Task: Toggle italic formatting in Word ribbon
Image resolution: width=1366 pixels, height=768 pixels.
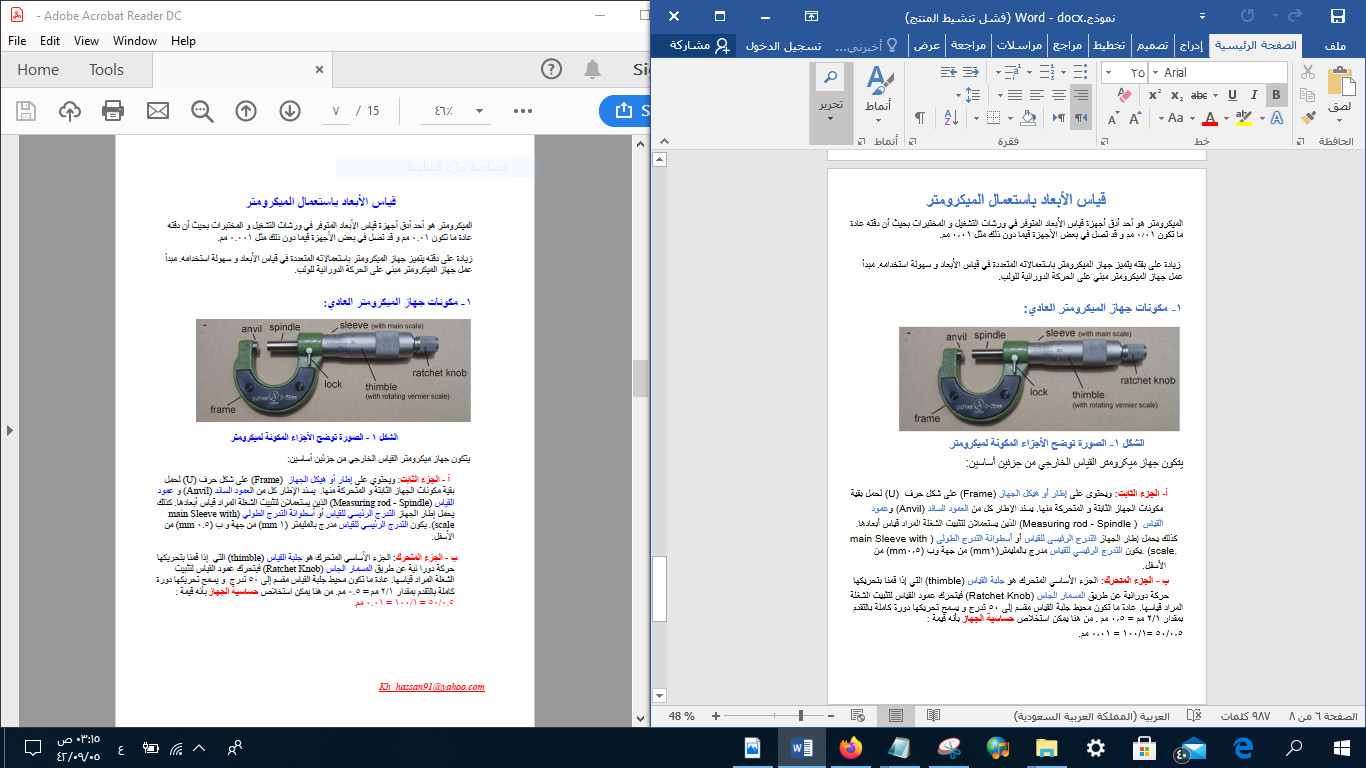Action: pos(1255,95)
